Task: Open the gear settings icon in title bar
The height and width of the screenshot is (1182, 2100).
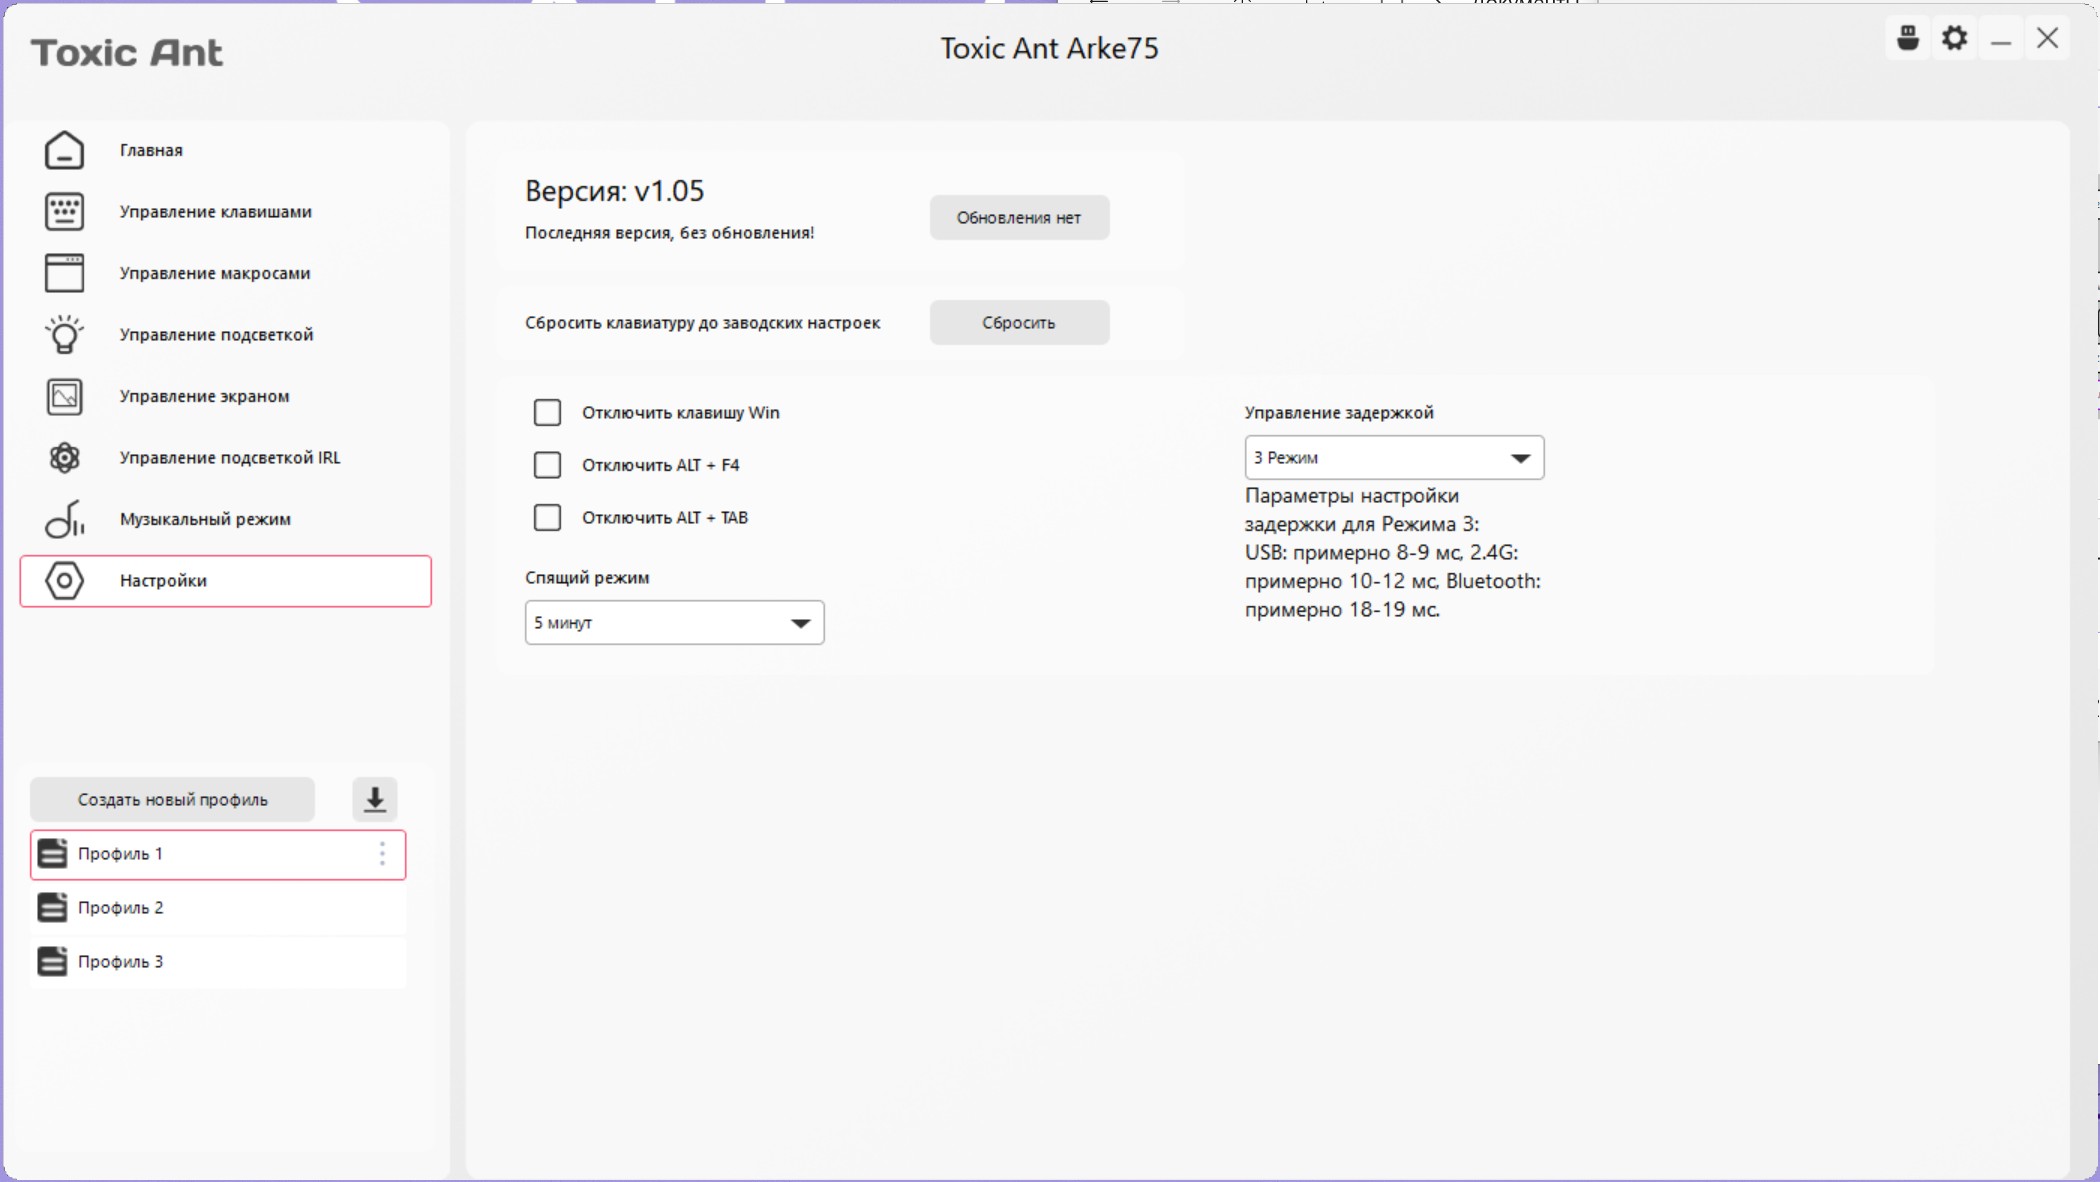Action: tap(1955, 39)
